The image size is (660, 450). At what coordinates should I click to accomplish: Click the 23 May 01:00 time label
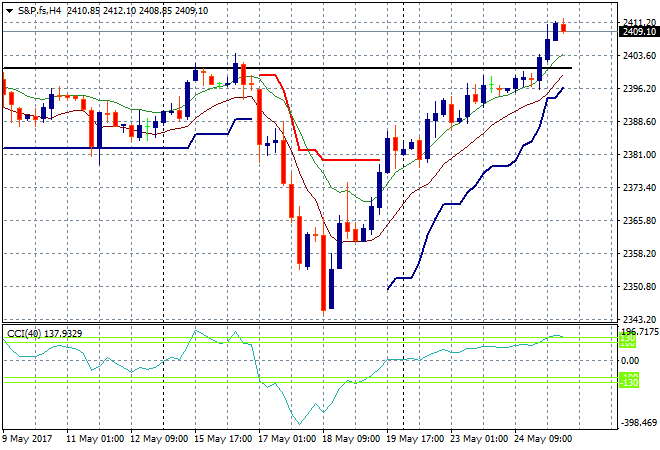click(x=479, y=439)
